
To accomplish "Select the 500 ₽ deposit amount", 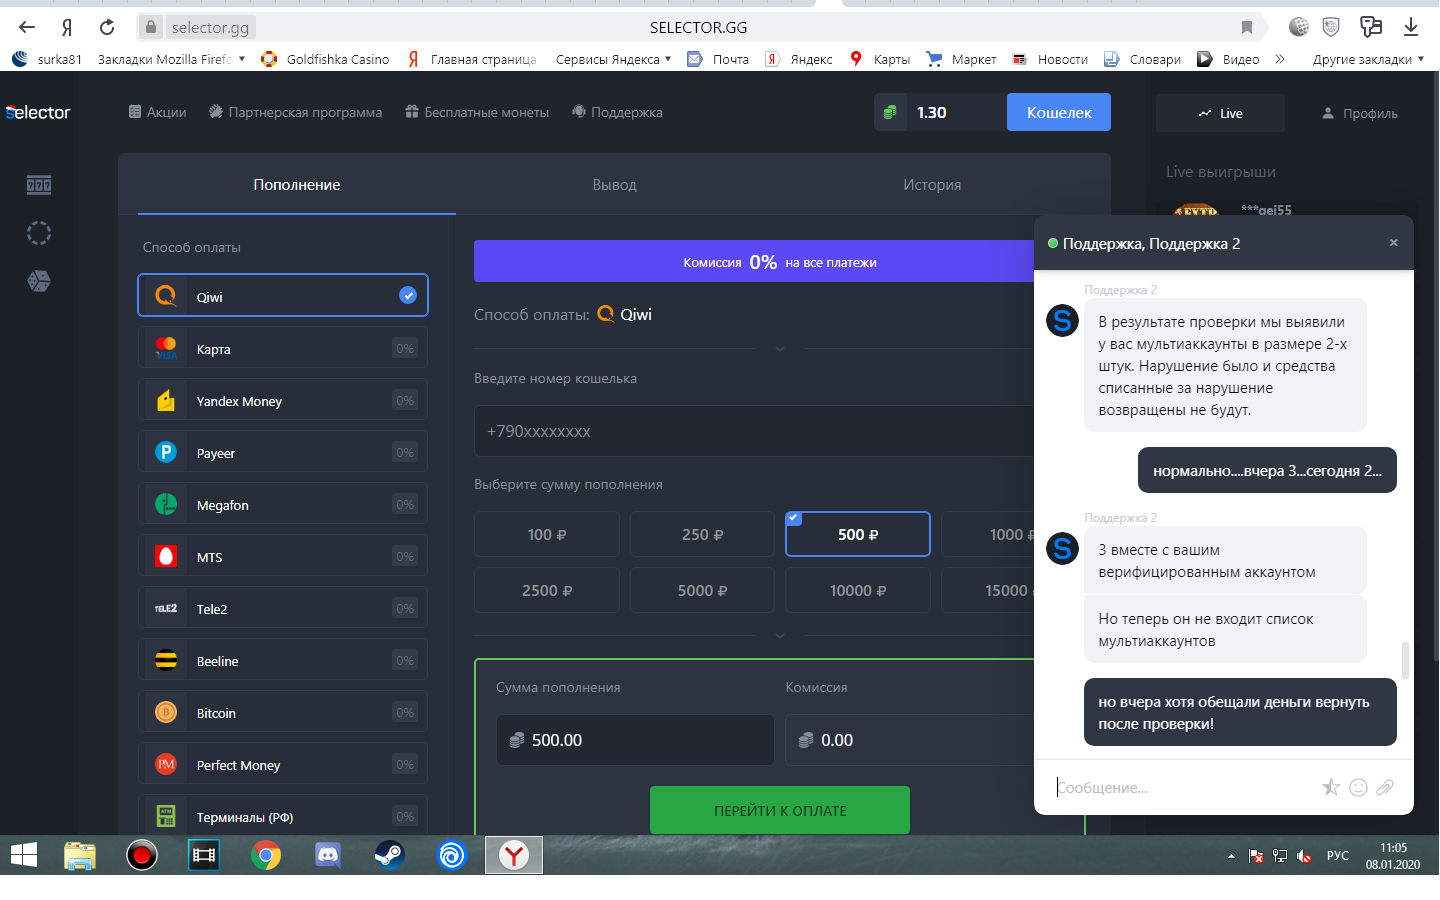I will [x=857, y=535].
